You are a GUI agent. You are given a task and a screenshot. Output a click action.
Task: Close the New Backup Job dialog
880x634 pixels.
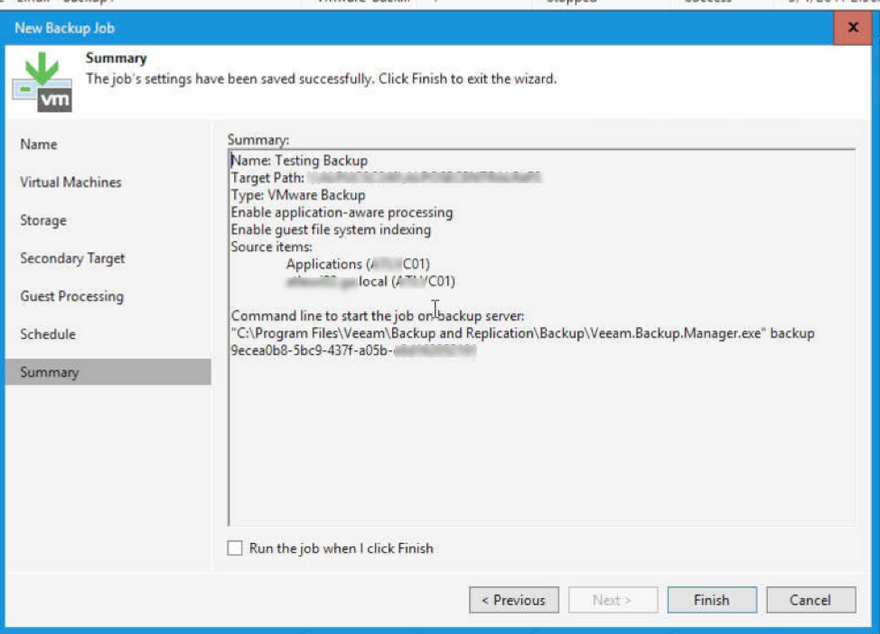click(x=852, y=27)
